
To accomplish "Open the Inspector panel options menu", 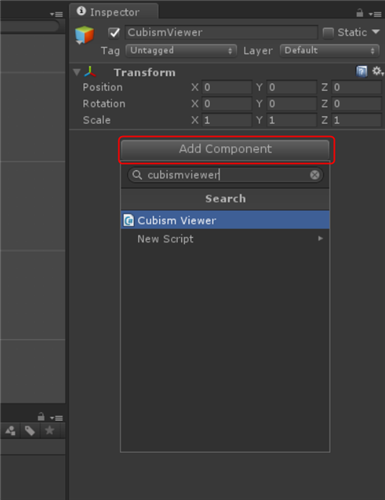I will click(375, 14).
